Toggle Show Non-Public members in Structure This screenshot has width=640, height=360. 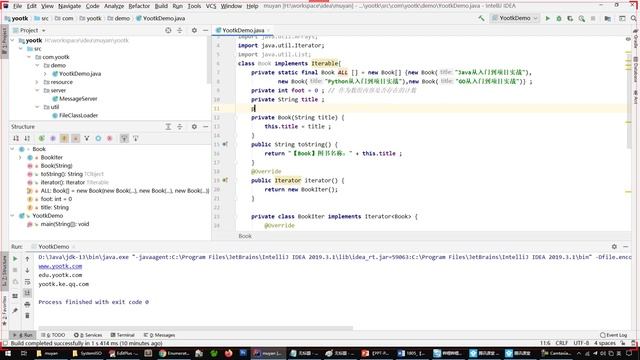click(76, 139)
